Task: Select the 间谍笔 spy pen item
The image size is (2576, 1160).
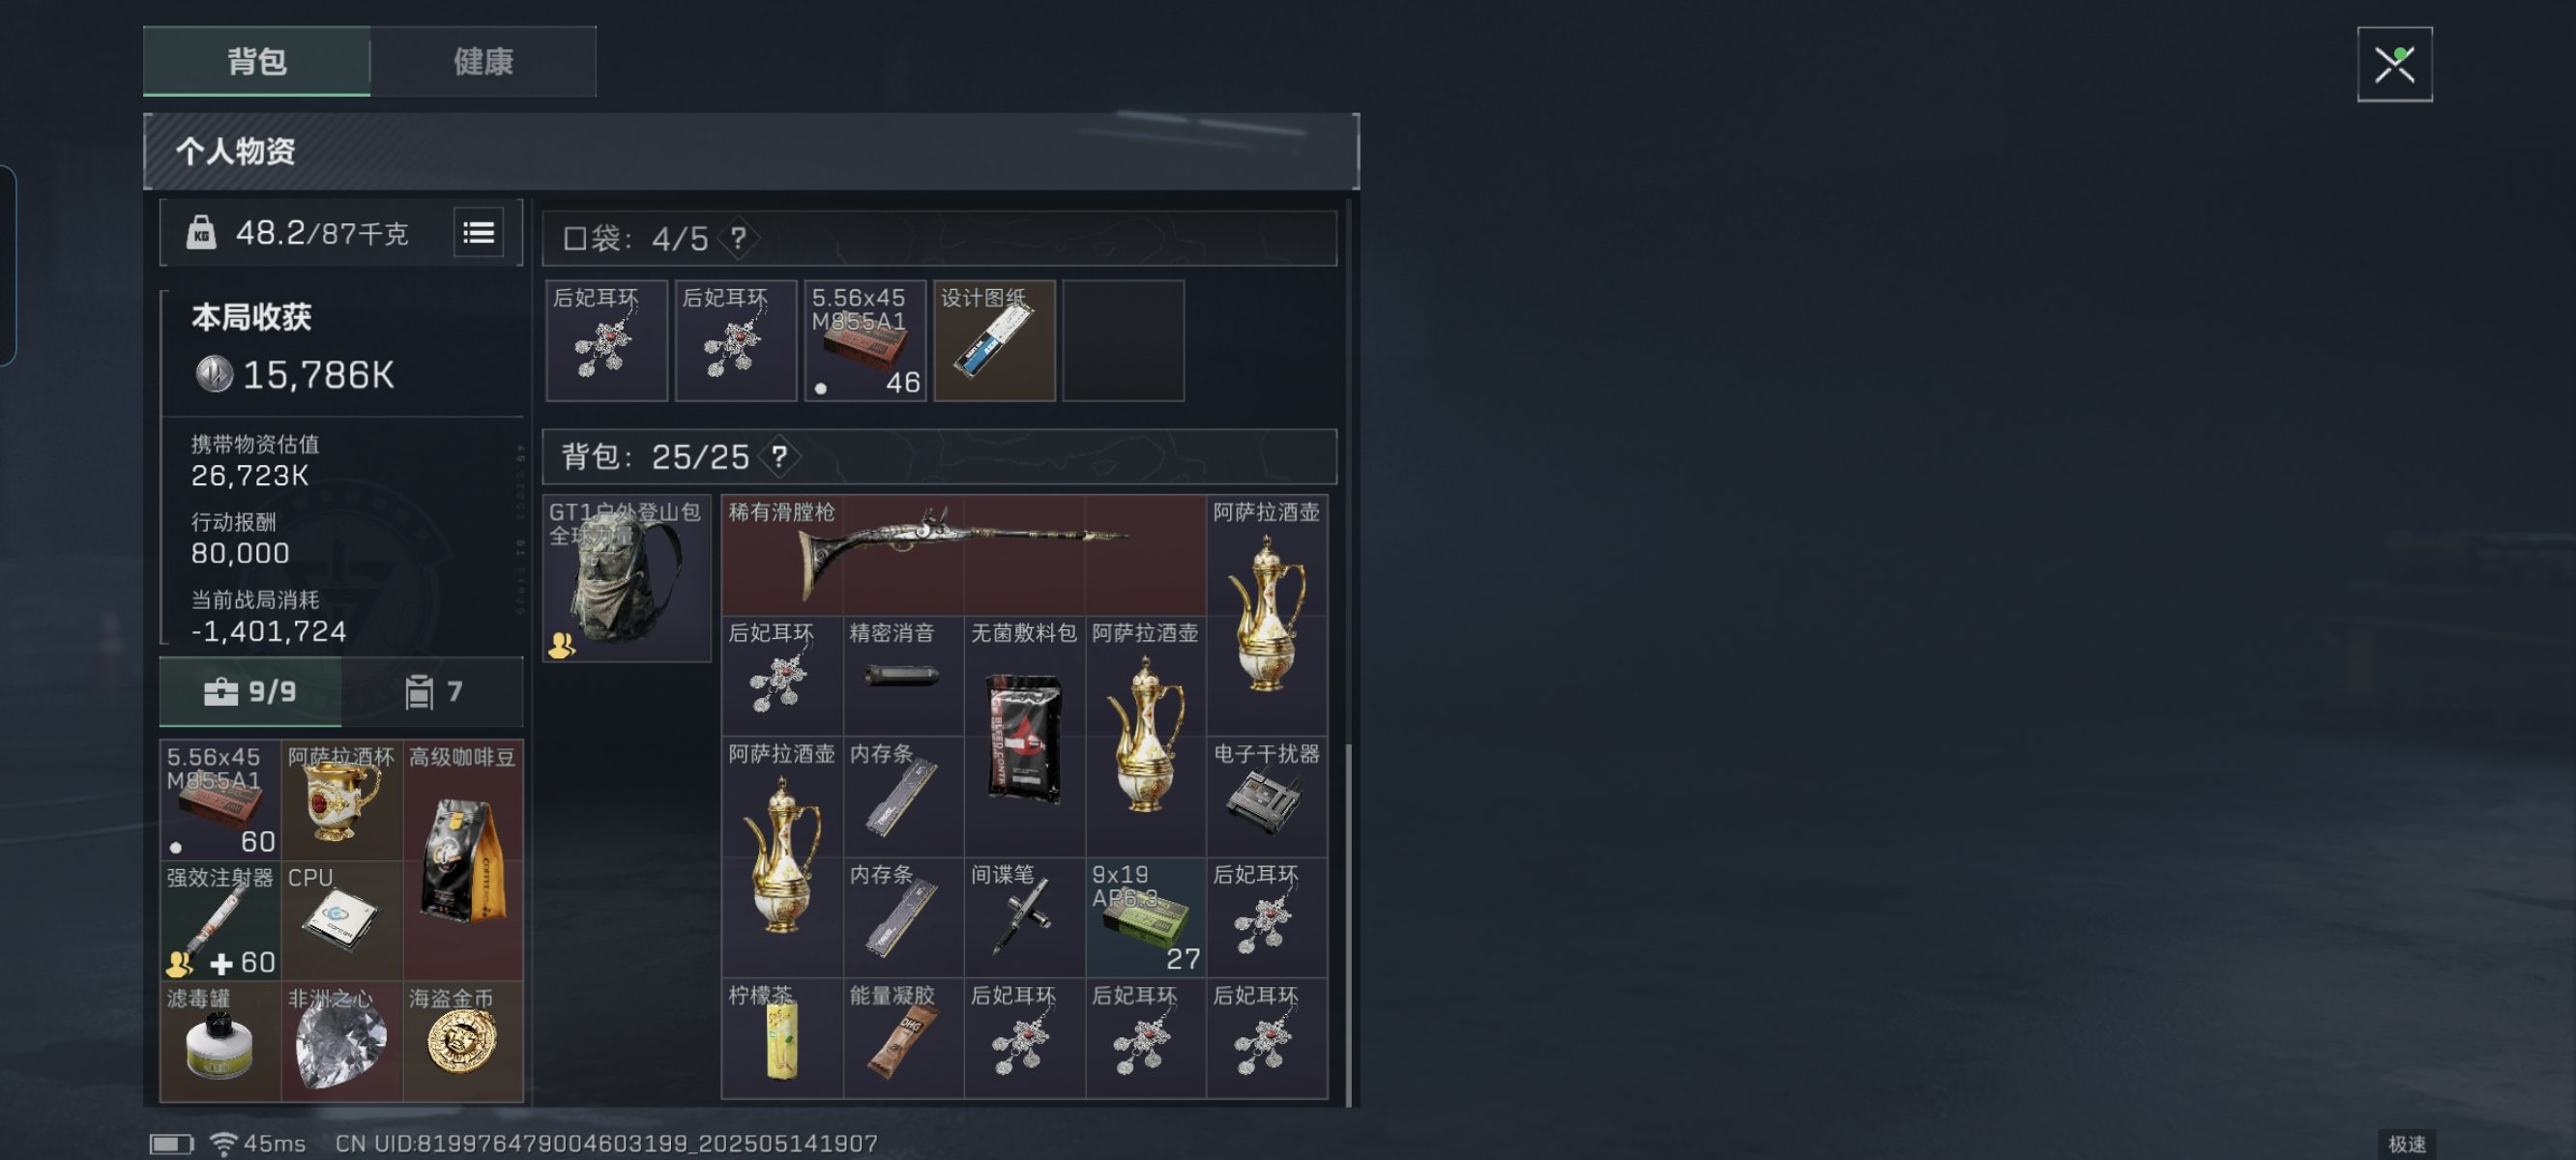Action: point(1024,918)
